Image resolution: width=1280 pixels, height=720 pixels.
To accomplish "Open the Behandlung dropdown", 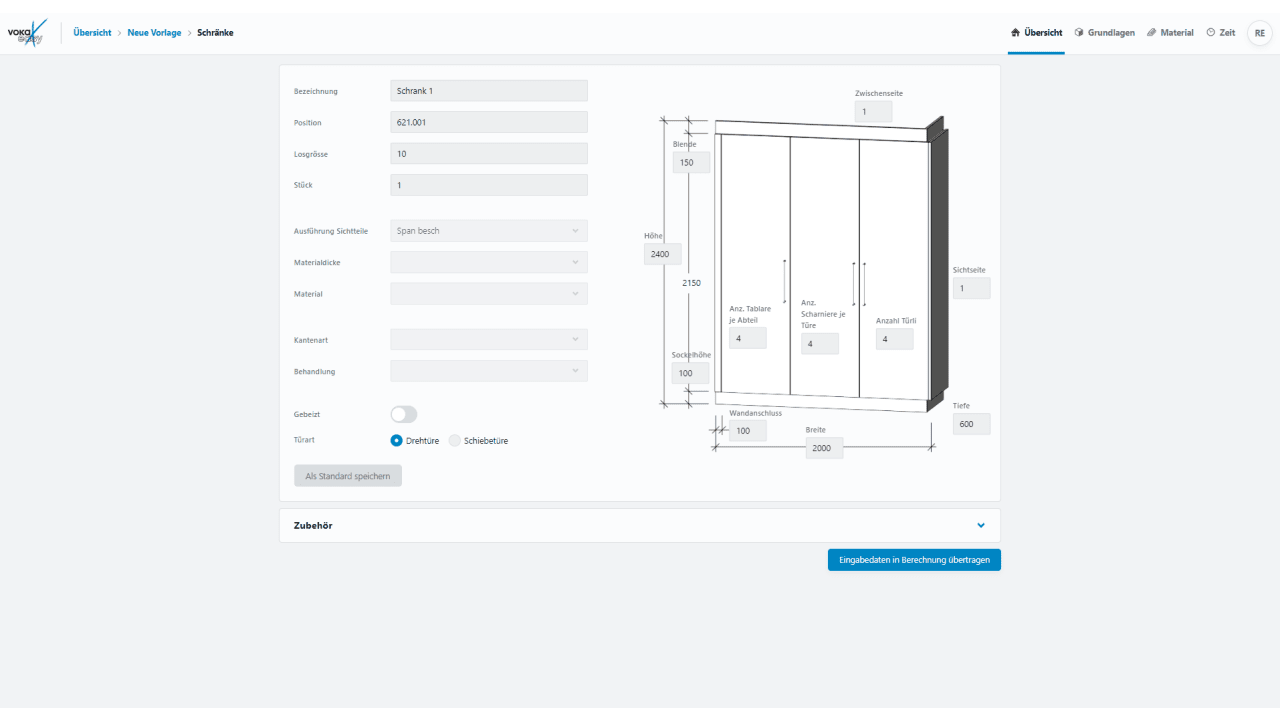I will tap(489, 371).
